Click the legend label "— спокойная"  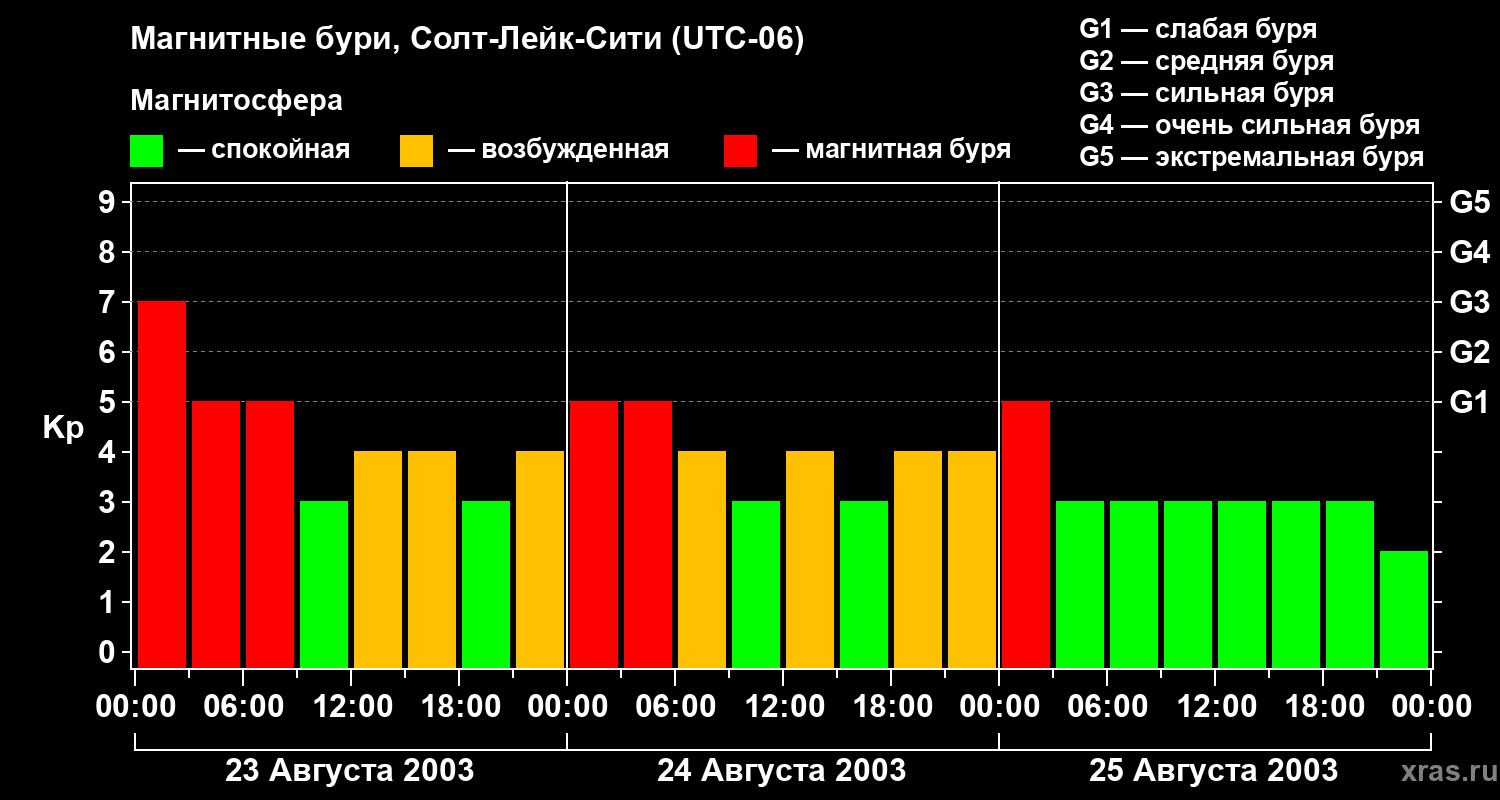264,150
